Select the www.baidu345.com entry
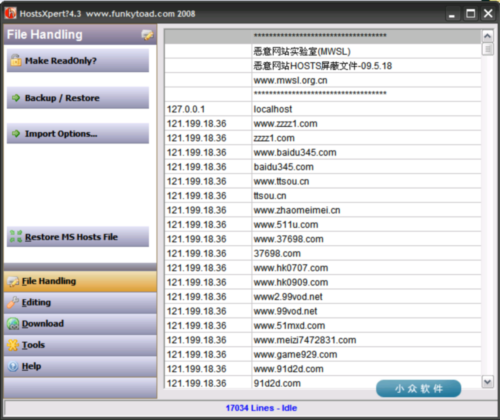 point(366,152)
